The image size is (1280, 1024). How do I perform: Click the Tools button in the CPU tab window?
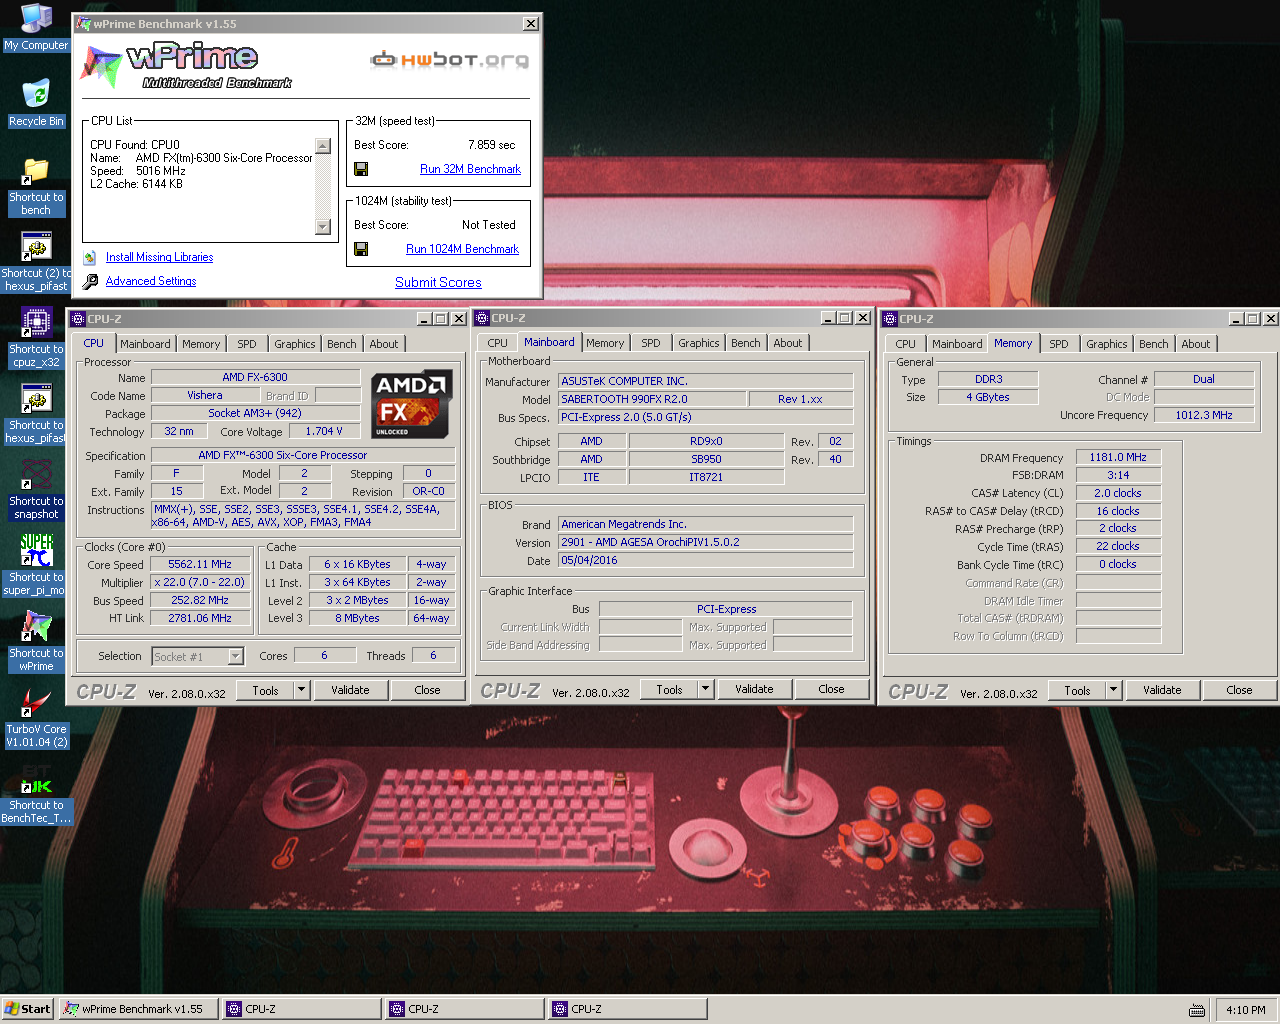(x=265, y=690)
